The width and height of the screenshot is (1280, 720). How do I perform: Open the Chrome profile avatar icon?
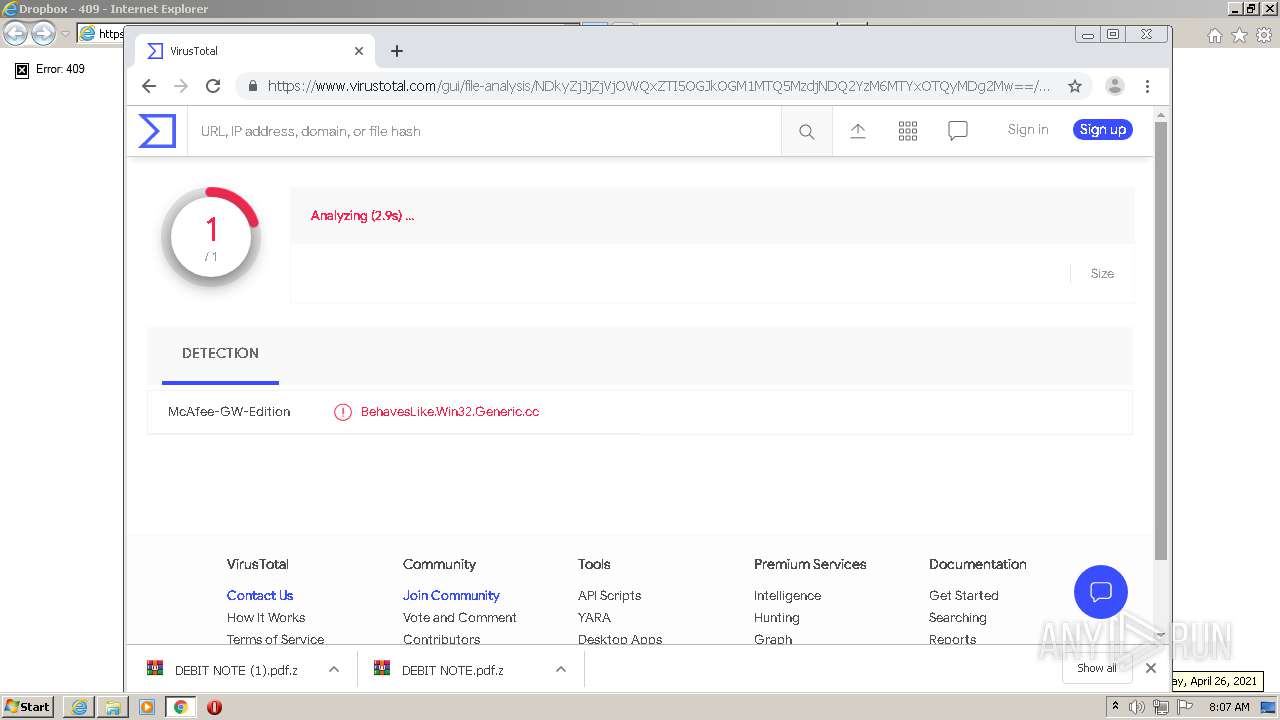pos(1115,86)
